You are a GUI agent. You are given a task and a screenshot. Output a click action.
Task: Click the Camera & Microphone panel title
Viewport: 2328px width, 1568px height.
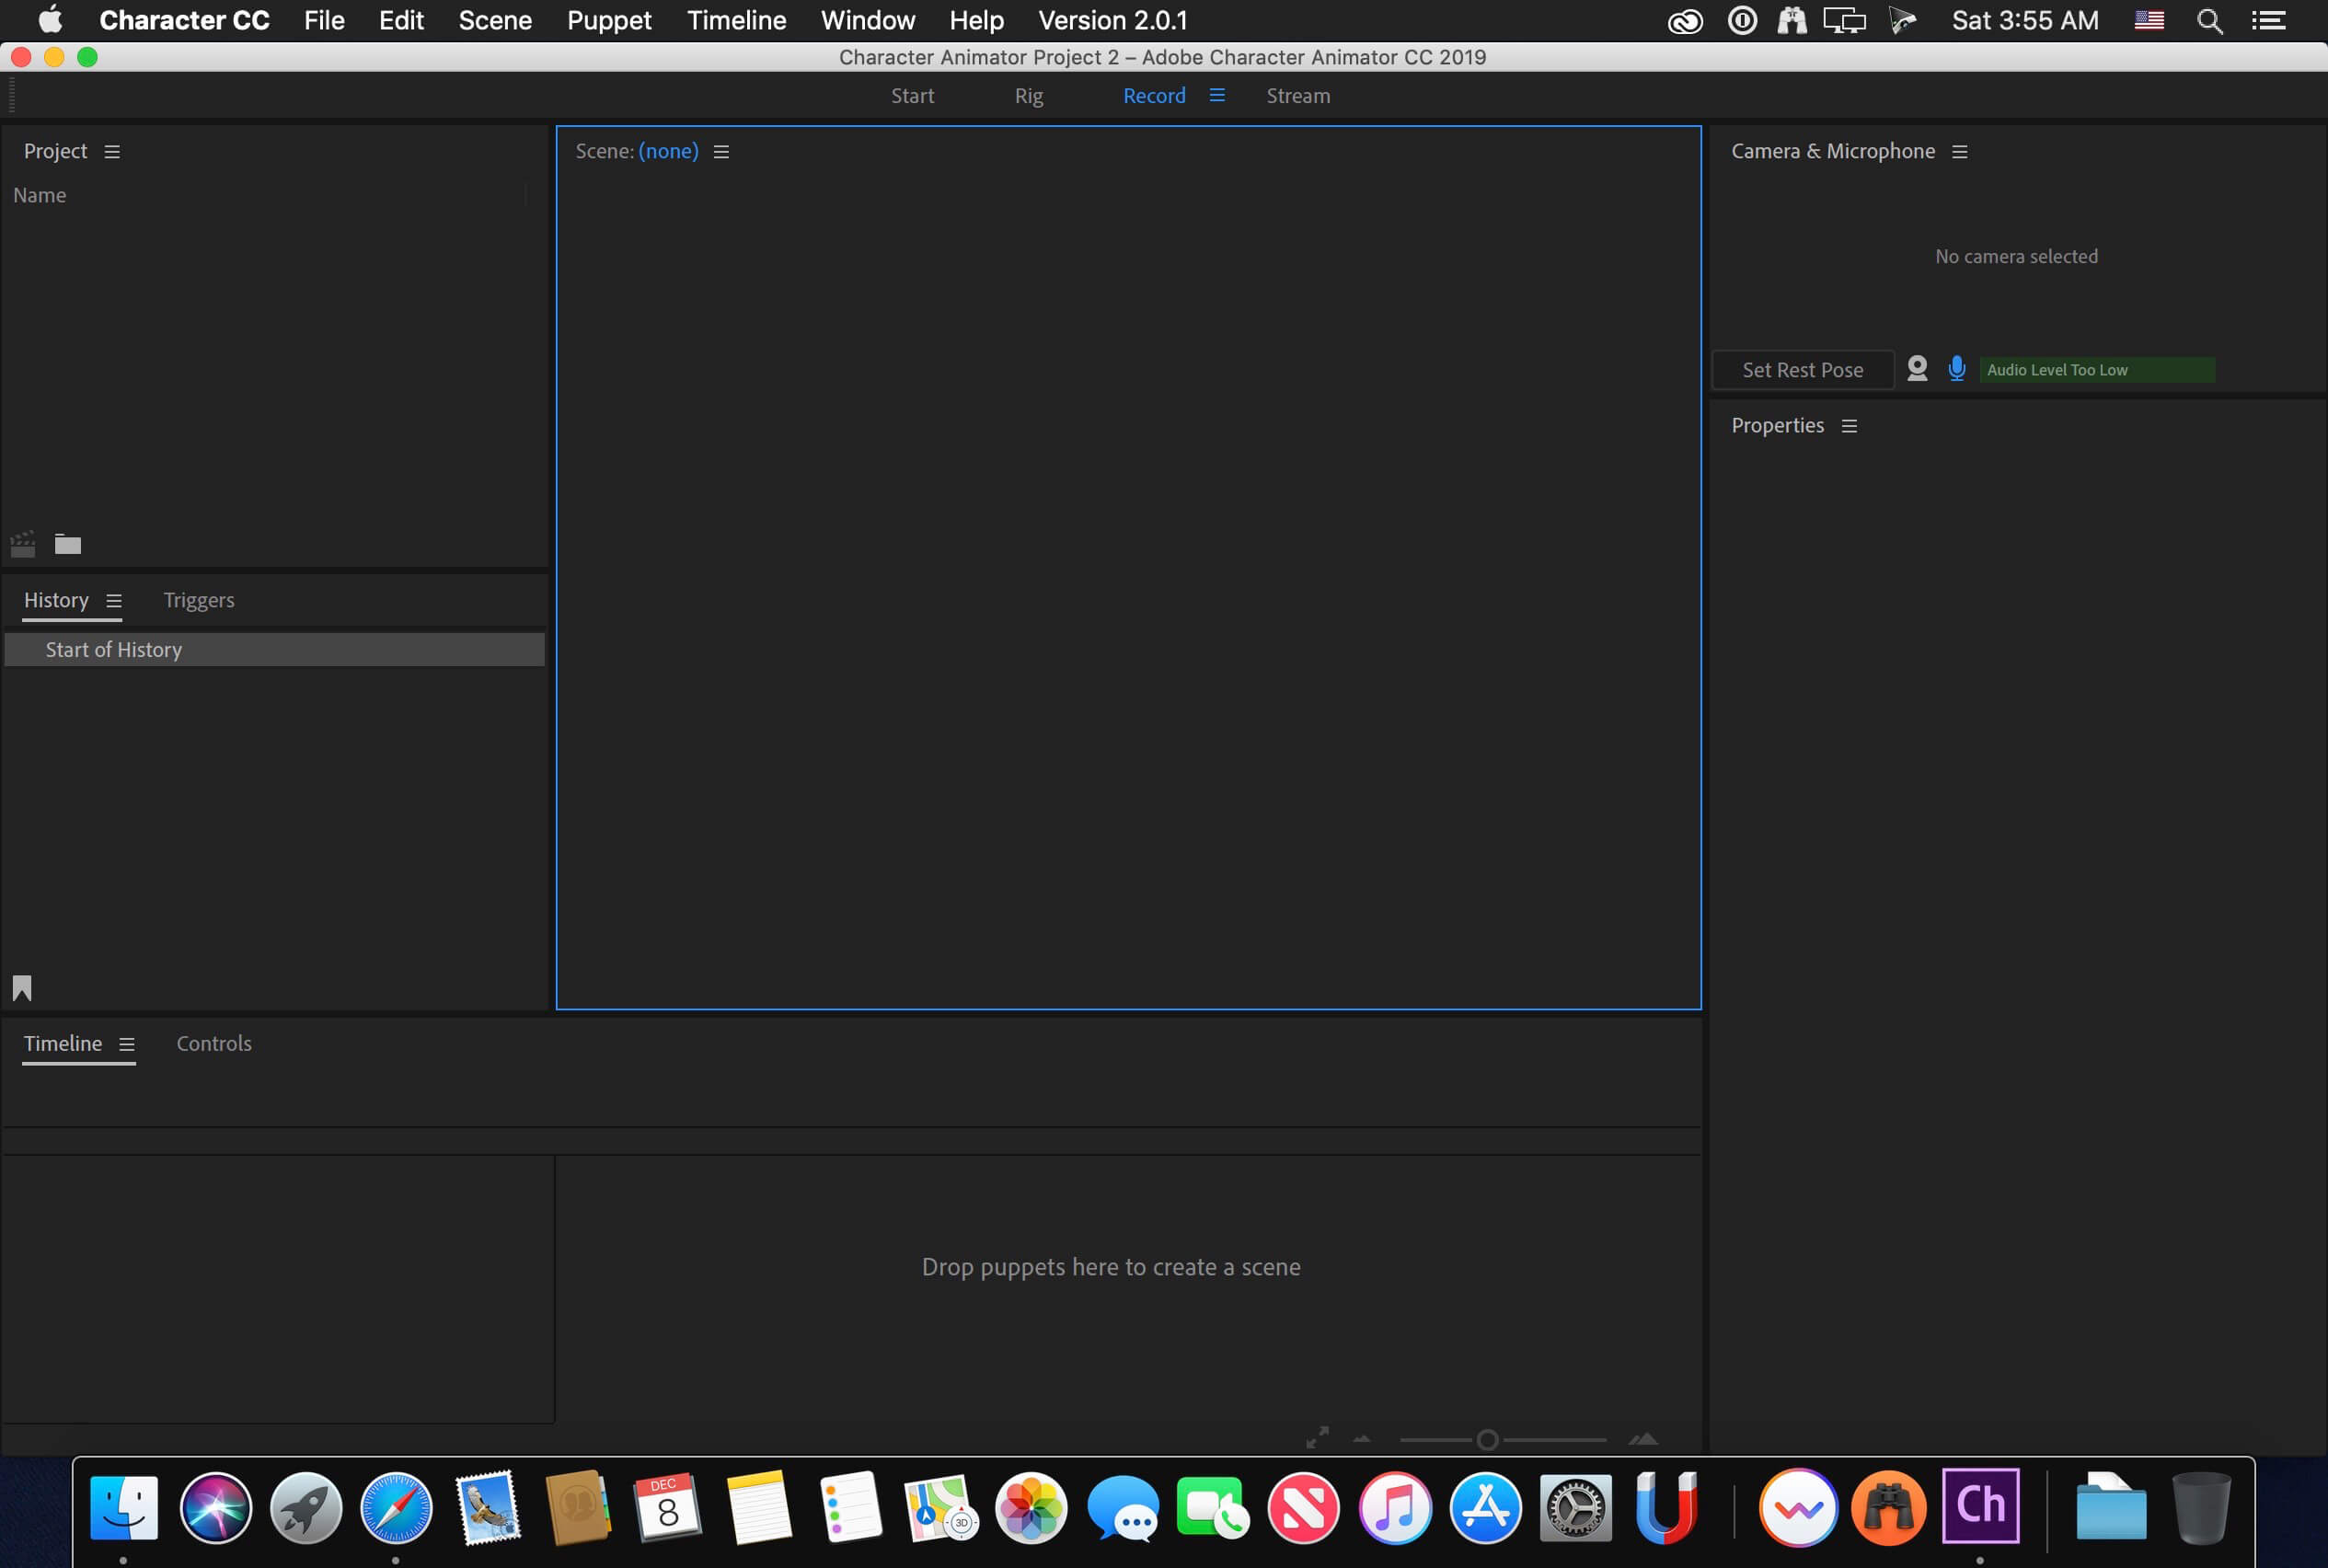[x=1832, y=151]
